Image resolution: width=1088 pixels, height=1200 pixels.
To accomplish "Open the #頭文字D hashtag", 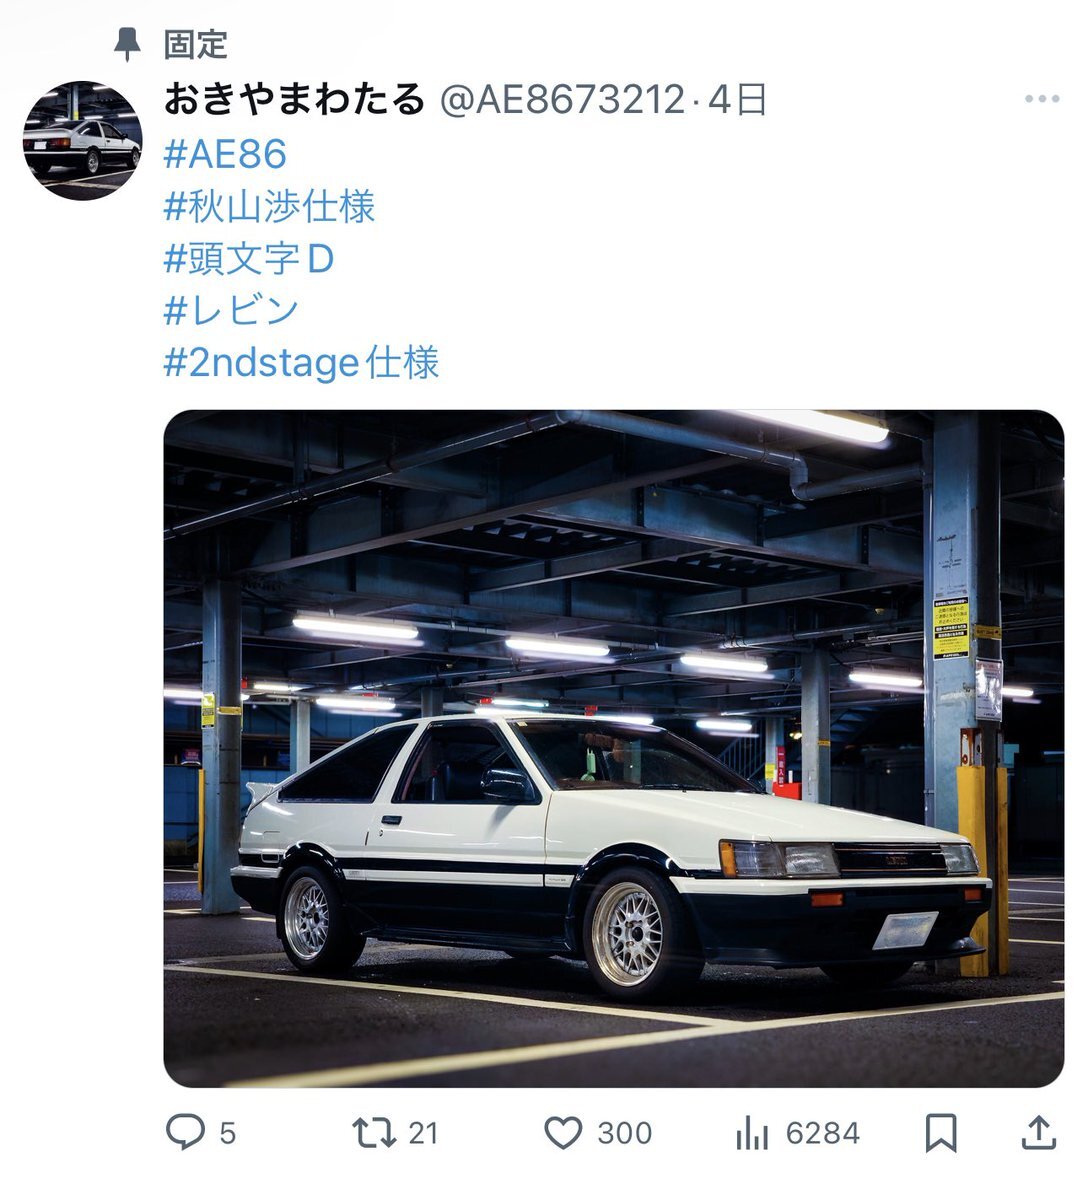I will (x=249, y=258).
